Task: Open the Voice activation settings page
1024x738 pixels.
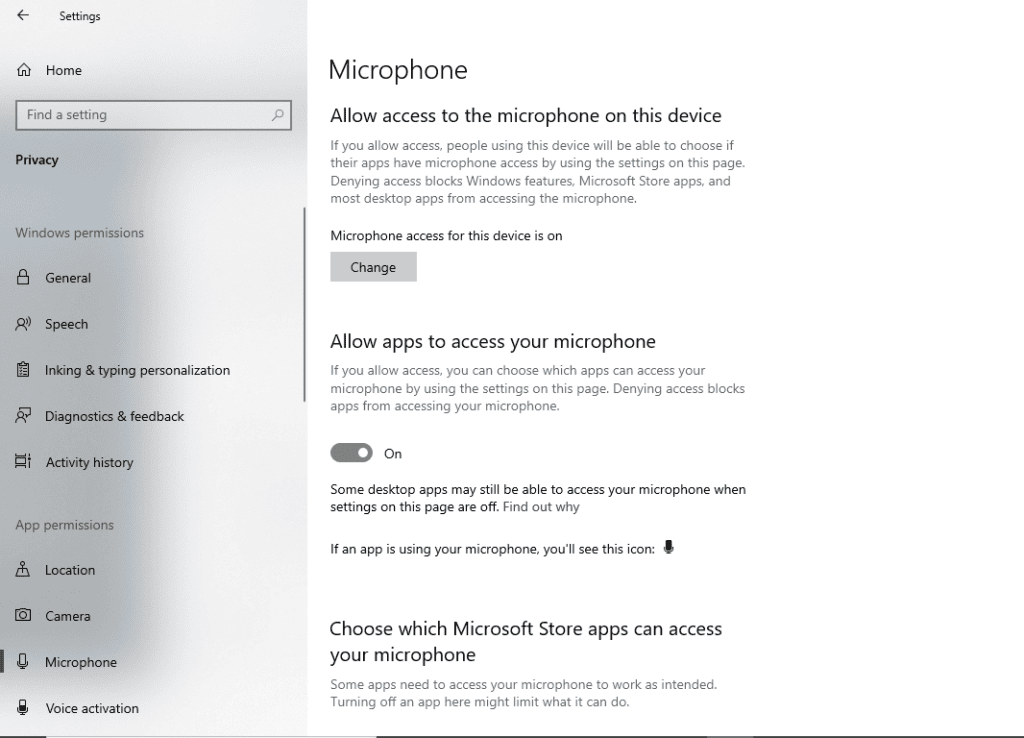Action: tap(92, 708)
